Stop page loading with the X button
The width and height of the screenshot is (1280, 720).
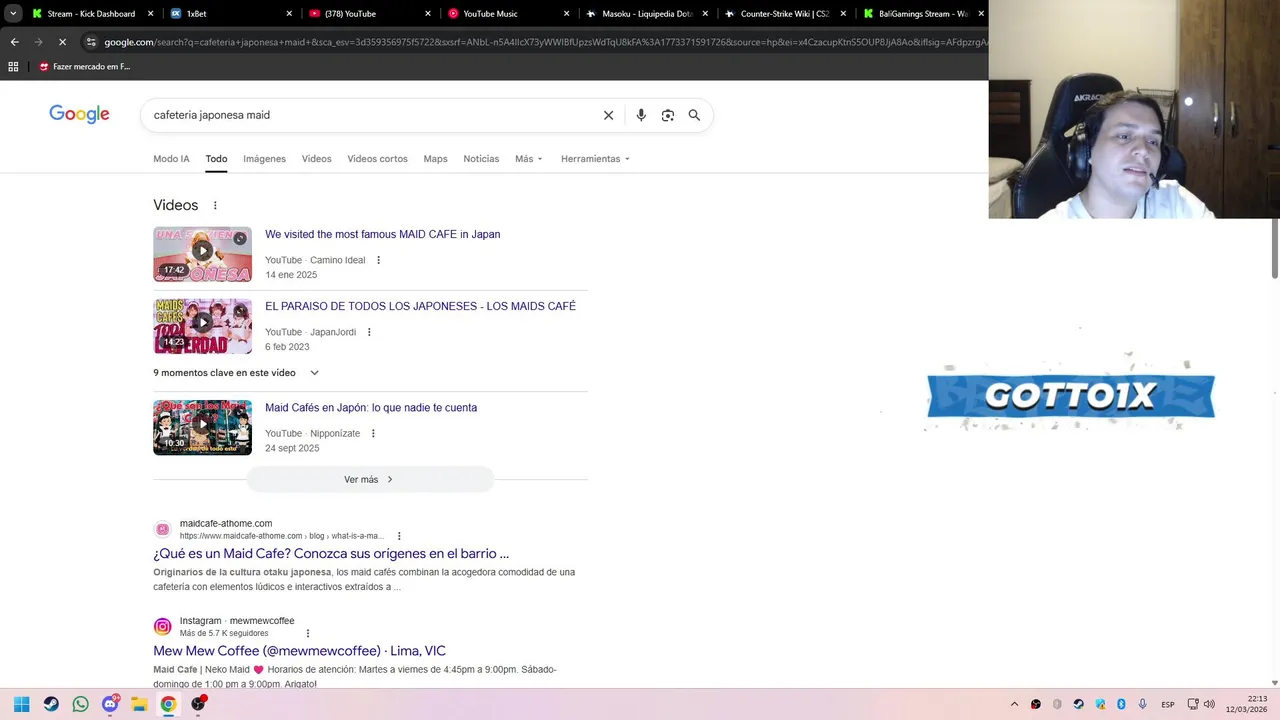(62, 42)
